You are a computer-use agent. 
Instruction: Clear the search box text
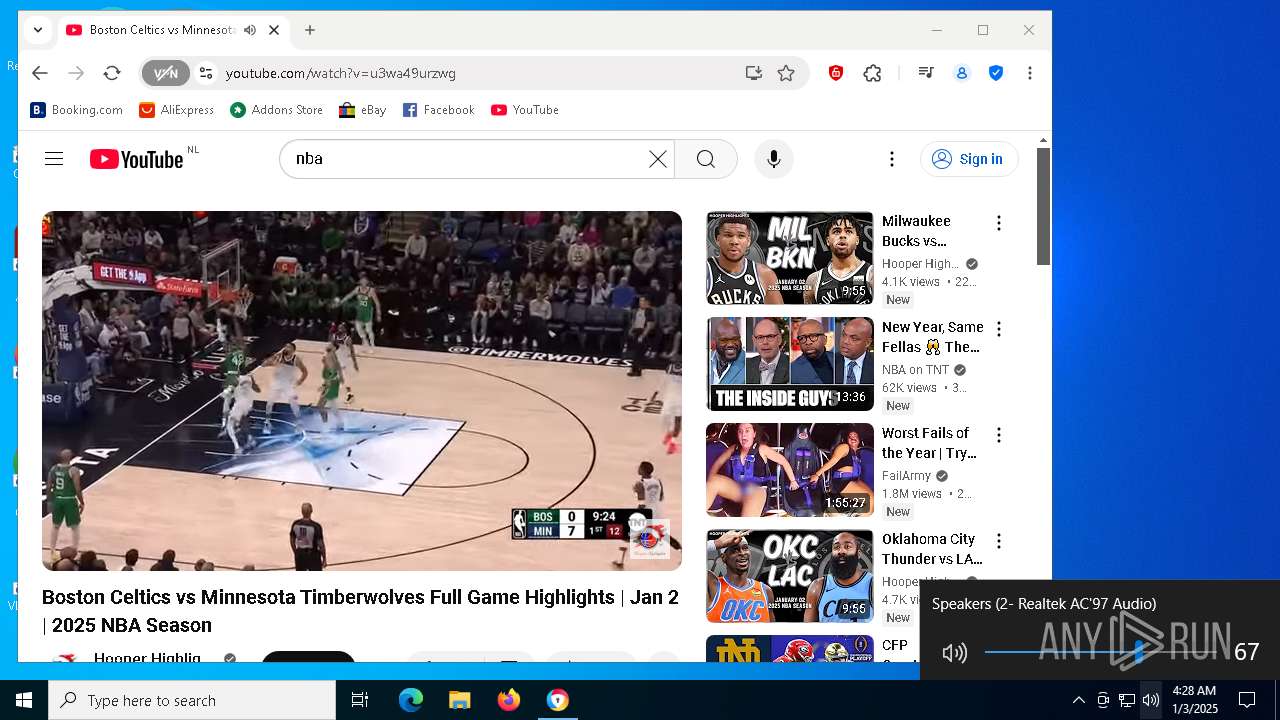click(657, 159)
